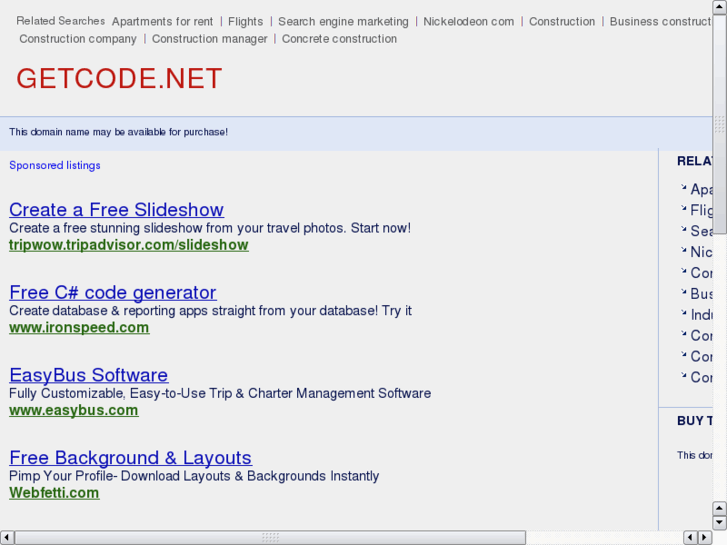The height and width of the screenshot is (545, 727).
Task: Visit the www.easybus.com link
Action: 74,410
